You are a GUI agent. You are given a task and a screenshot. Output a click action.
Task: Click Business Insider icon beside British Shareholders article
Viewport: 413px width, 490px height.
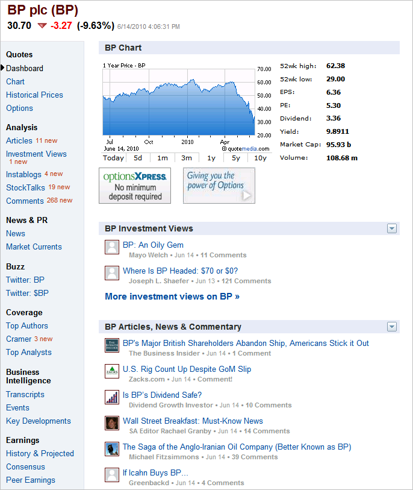(112, 345)
